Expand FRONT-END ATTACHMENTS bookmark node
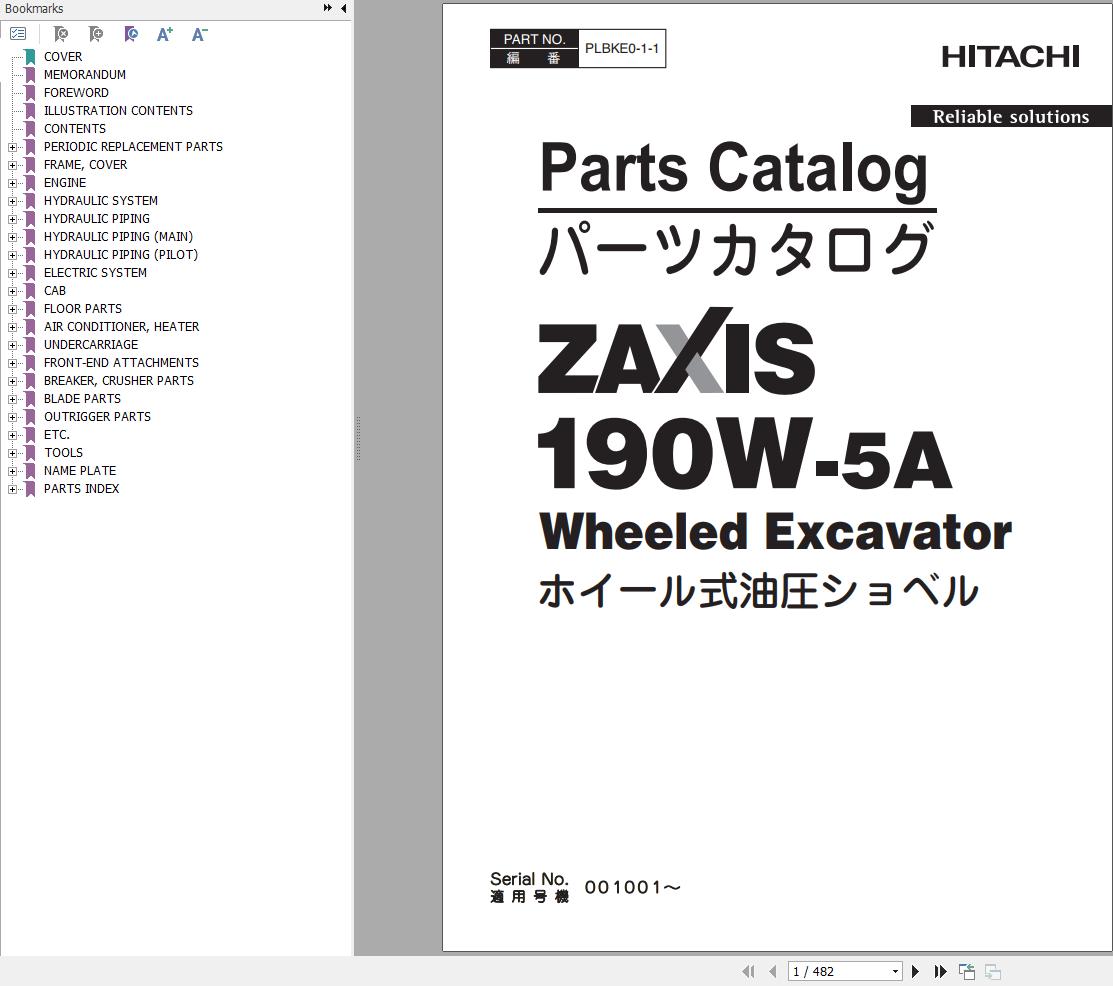 (12, 363)
